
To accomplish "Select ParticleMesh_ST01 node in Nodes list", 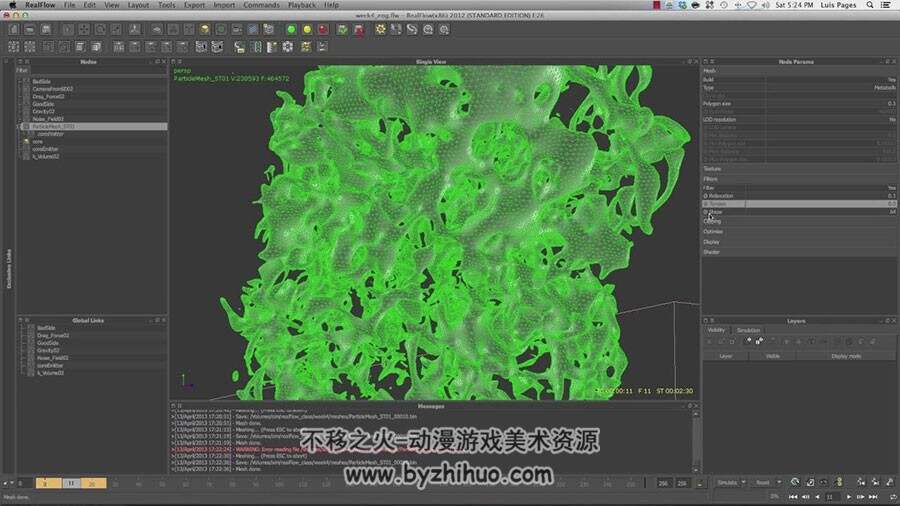I will point(93,126).
